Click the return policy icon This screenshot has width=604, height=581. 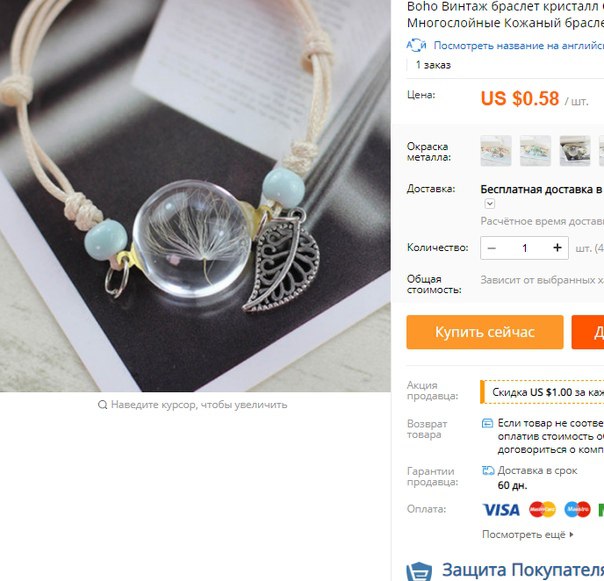point(487,423)
